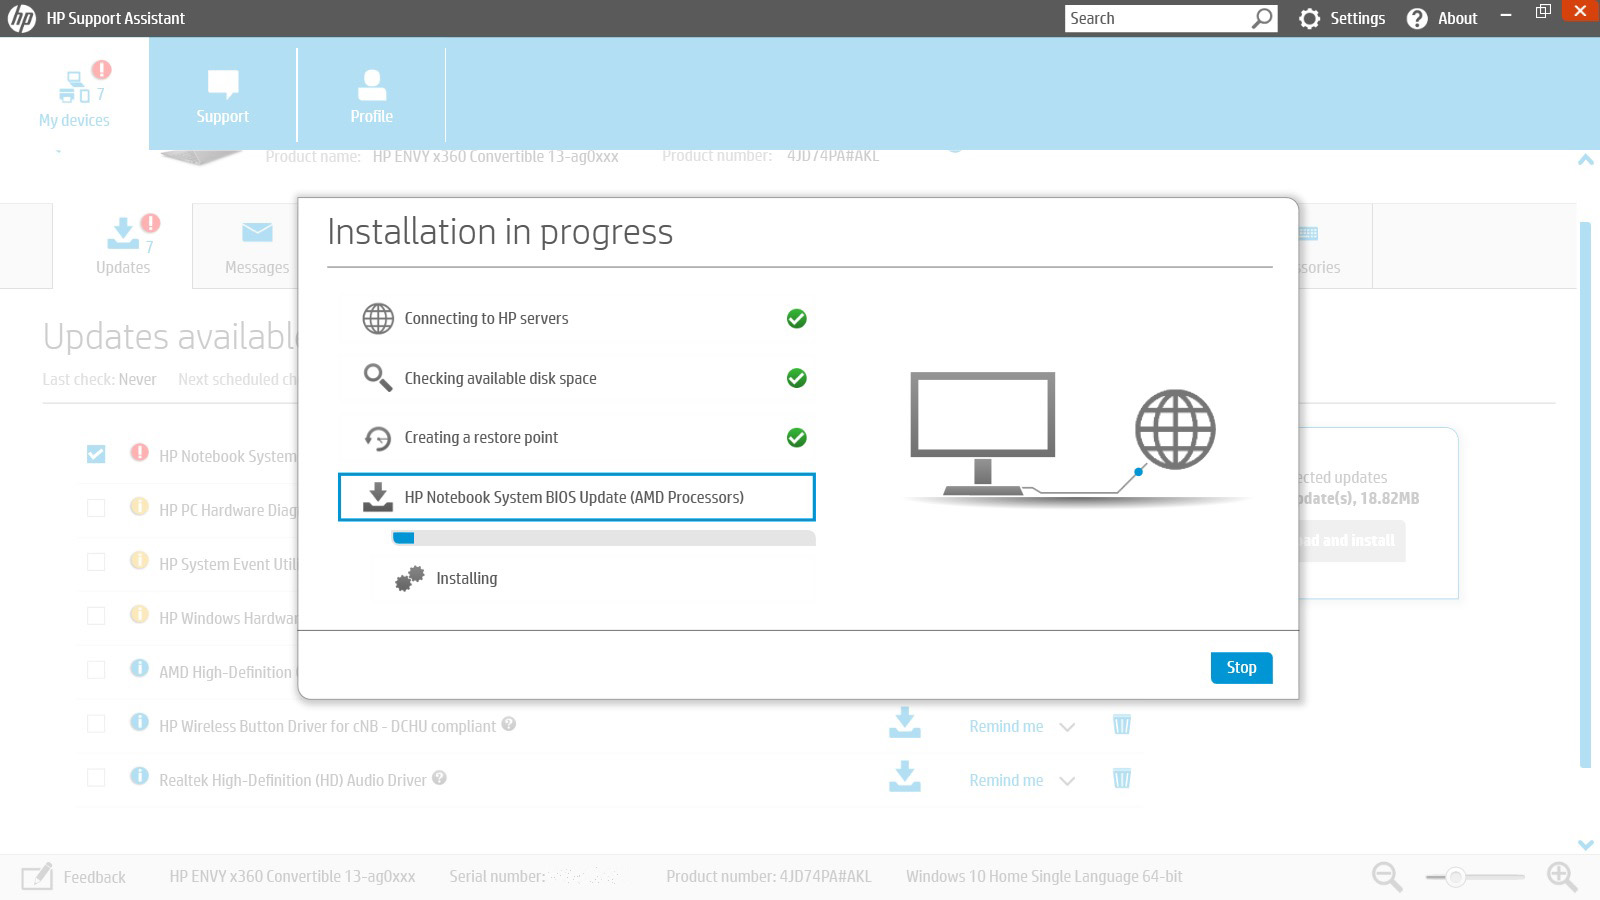The width and height of the screenshot is (1600, 900).
Task: Toggle the AMD High-Definition checkbox
Action: point(96,670)
